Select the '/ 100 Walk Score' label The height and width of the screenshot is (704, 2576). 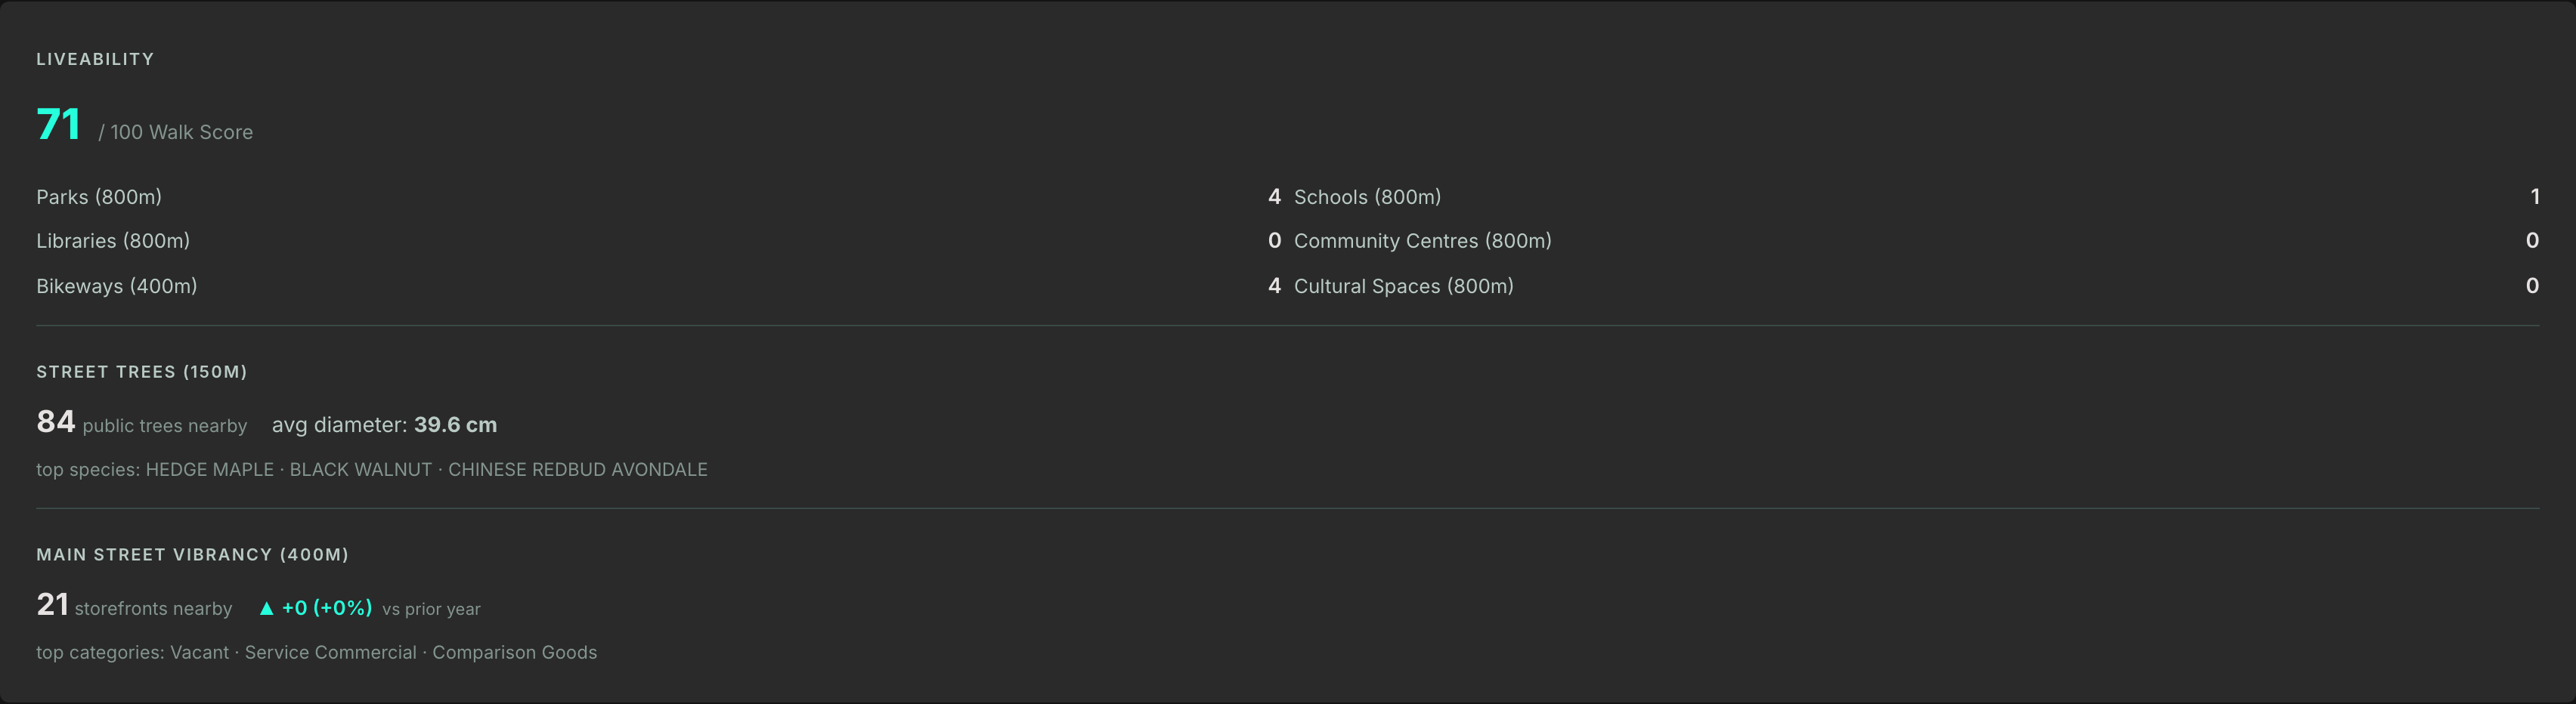[176, 132]
